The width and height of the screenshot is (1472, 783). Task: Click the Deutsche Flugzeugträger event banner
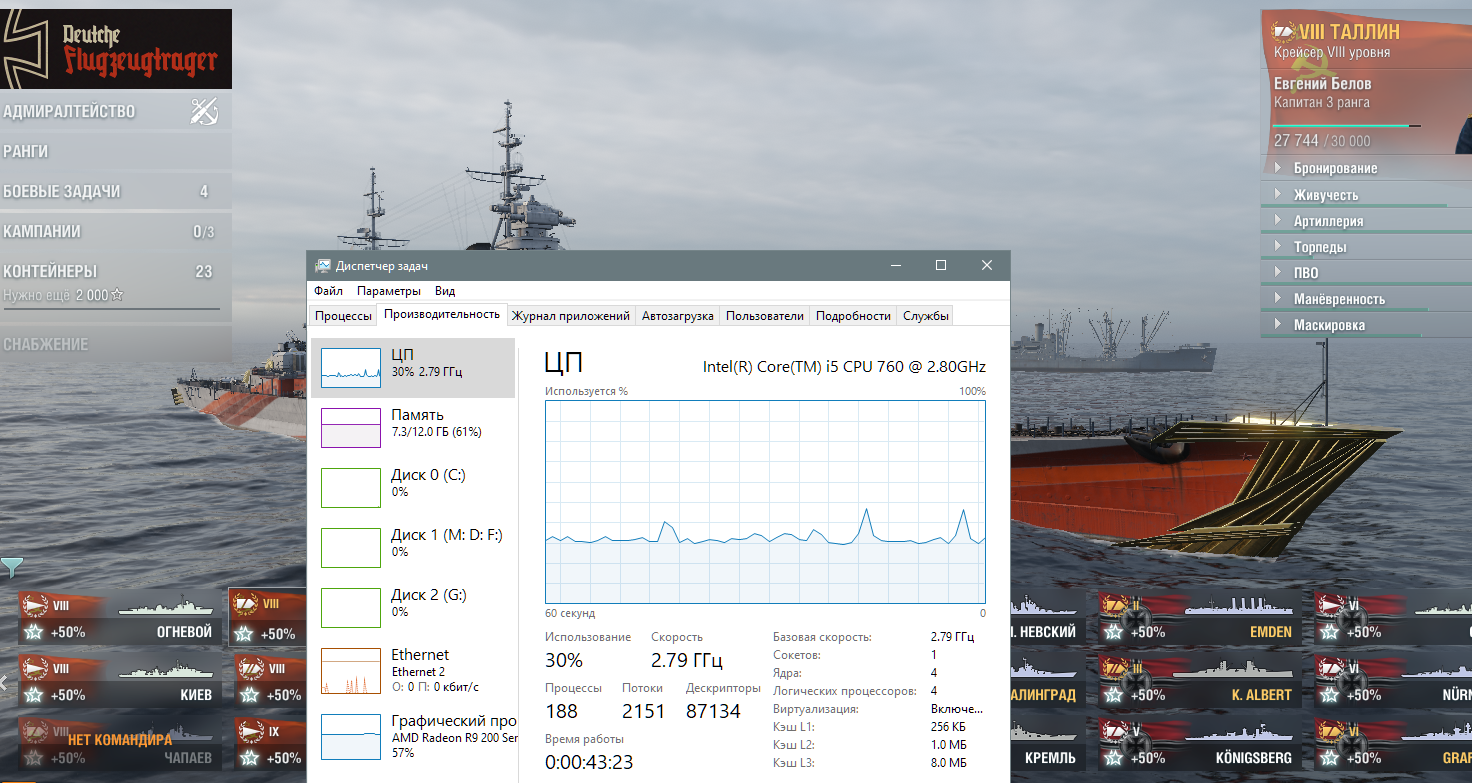[x=116, y=49]
